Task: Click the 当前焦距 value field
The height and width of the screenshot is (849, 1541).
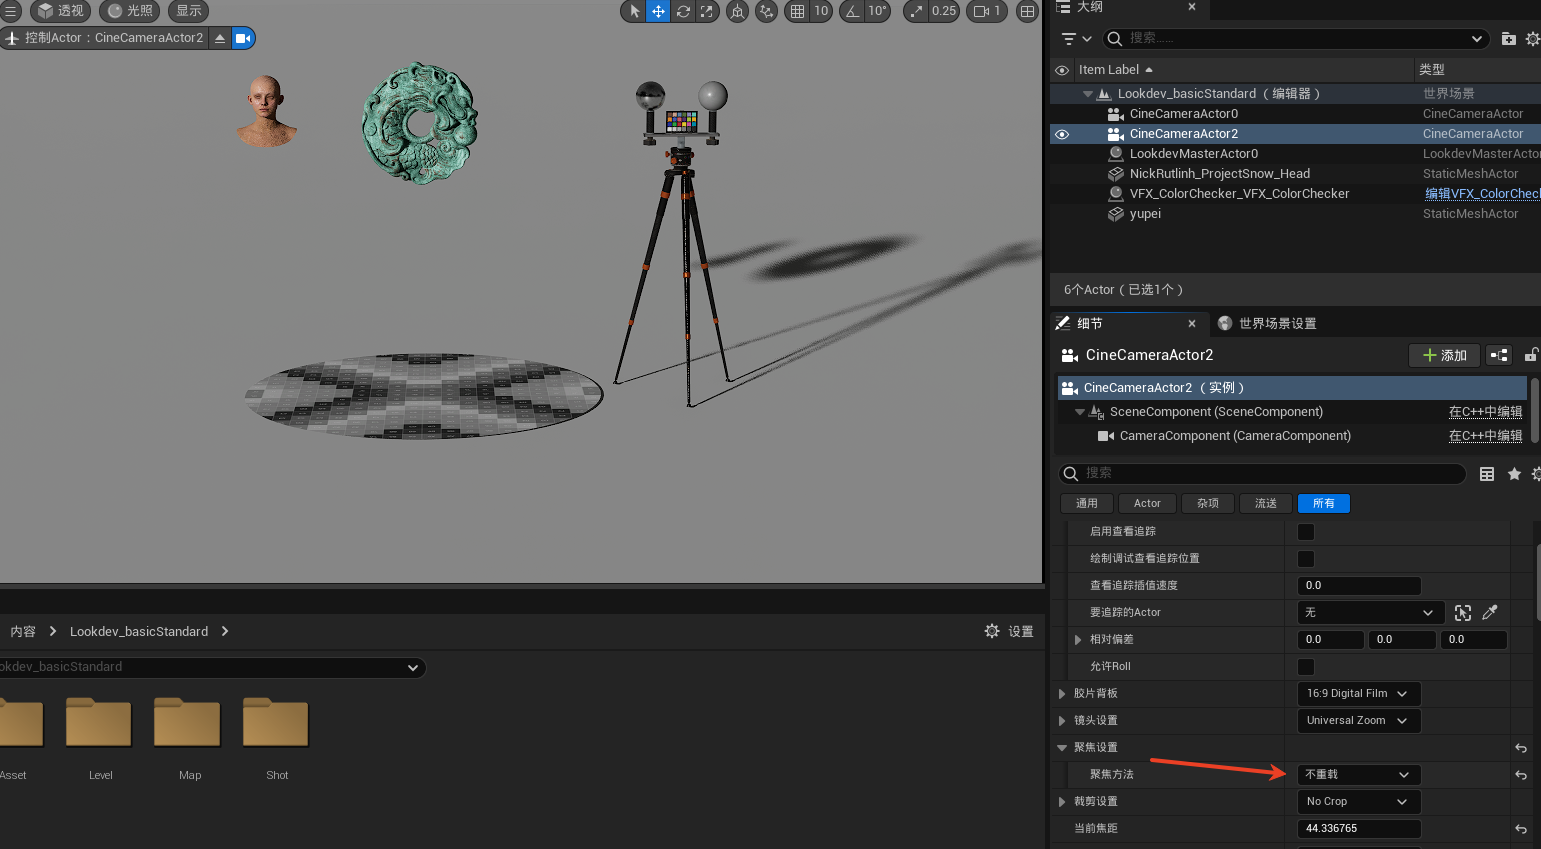Action: 1358,829
